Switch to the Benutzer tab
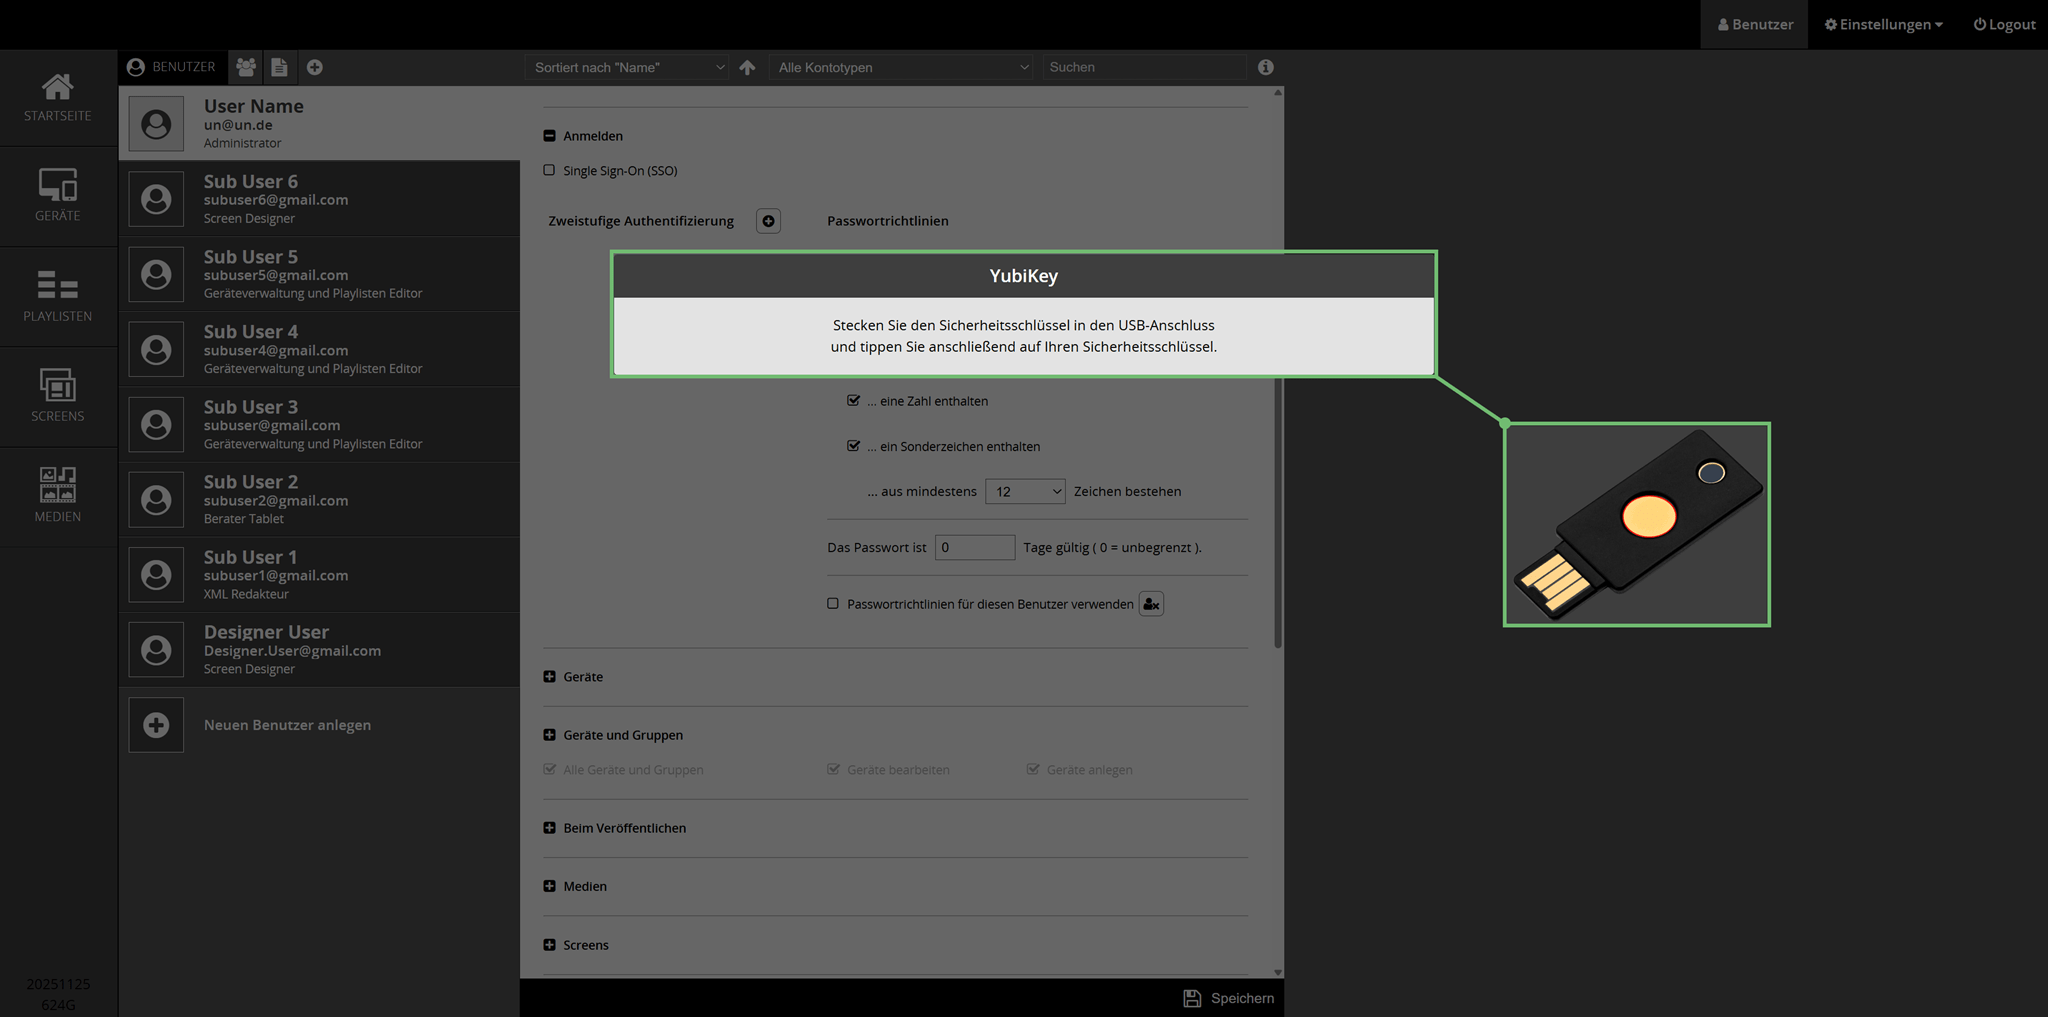The height and width of the screenshot is (1017, 2048). point(171,67)
